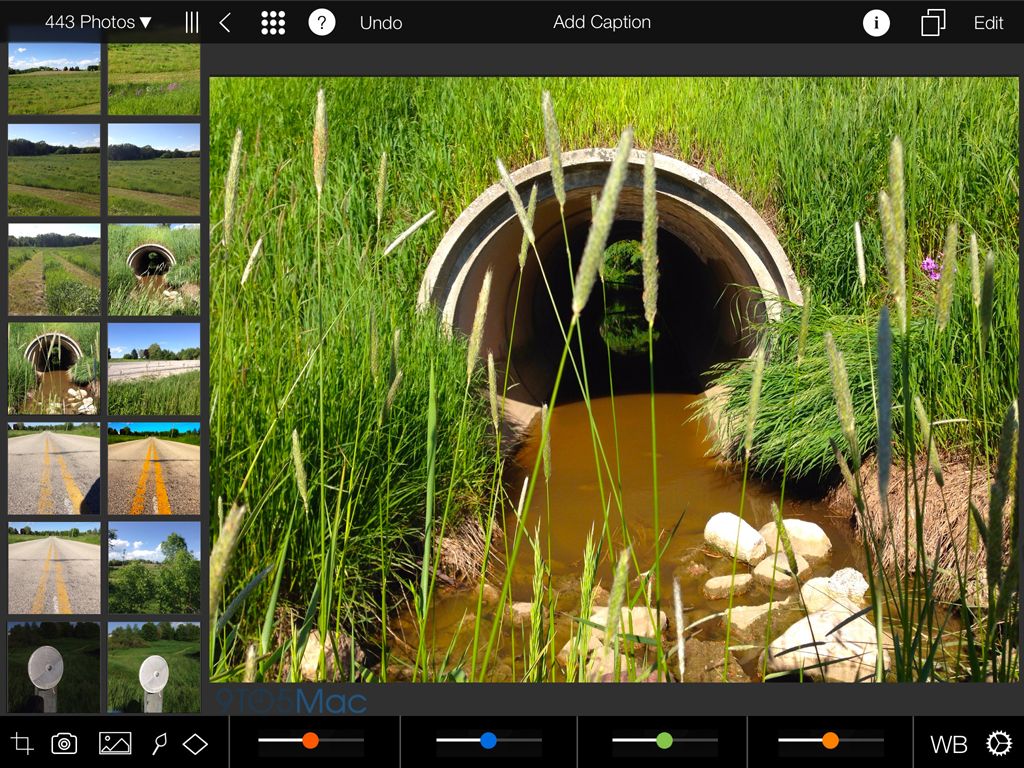This screenshot has height=768, width=1024.
Task: Click the picture frame icon
Action: tap(115, 743)
